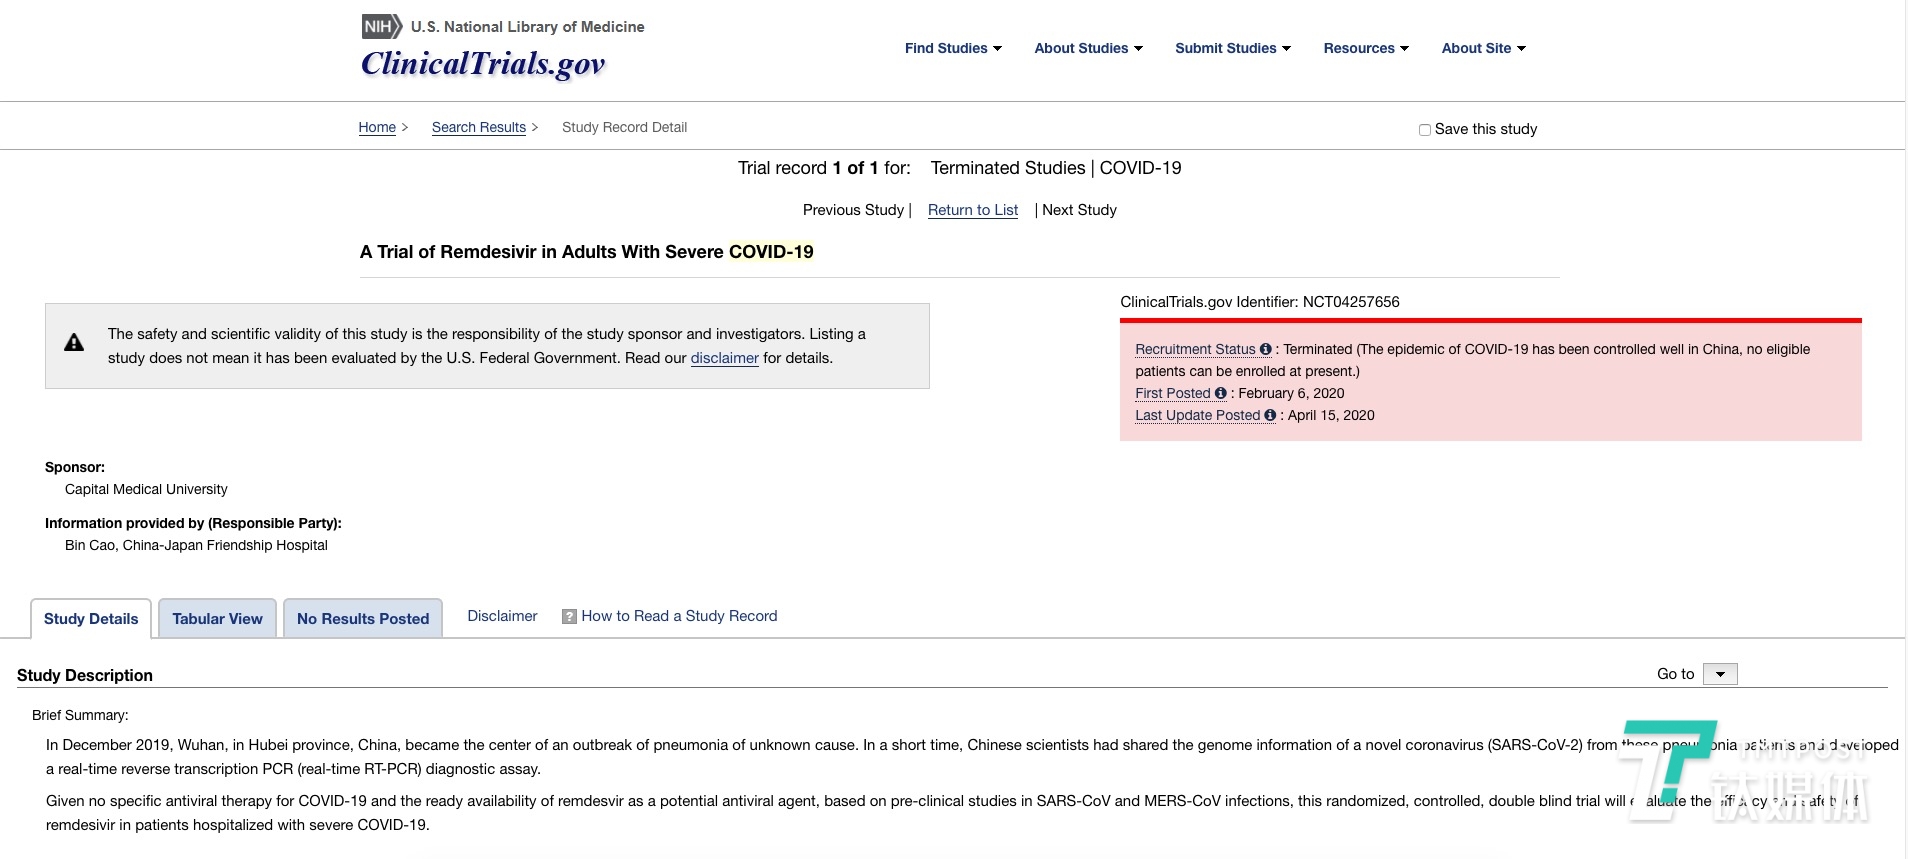Image resolution: width=1908 pixels, height=859 pixels.
Task: Click the warning triangle icon
Action: [74, 343]
